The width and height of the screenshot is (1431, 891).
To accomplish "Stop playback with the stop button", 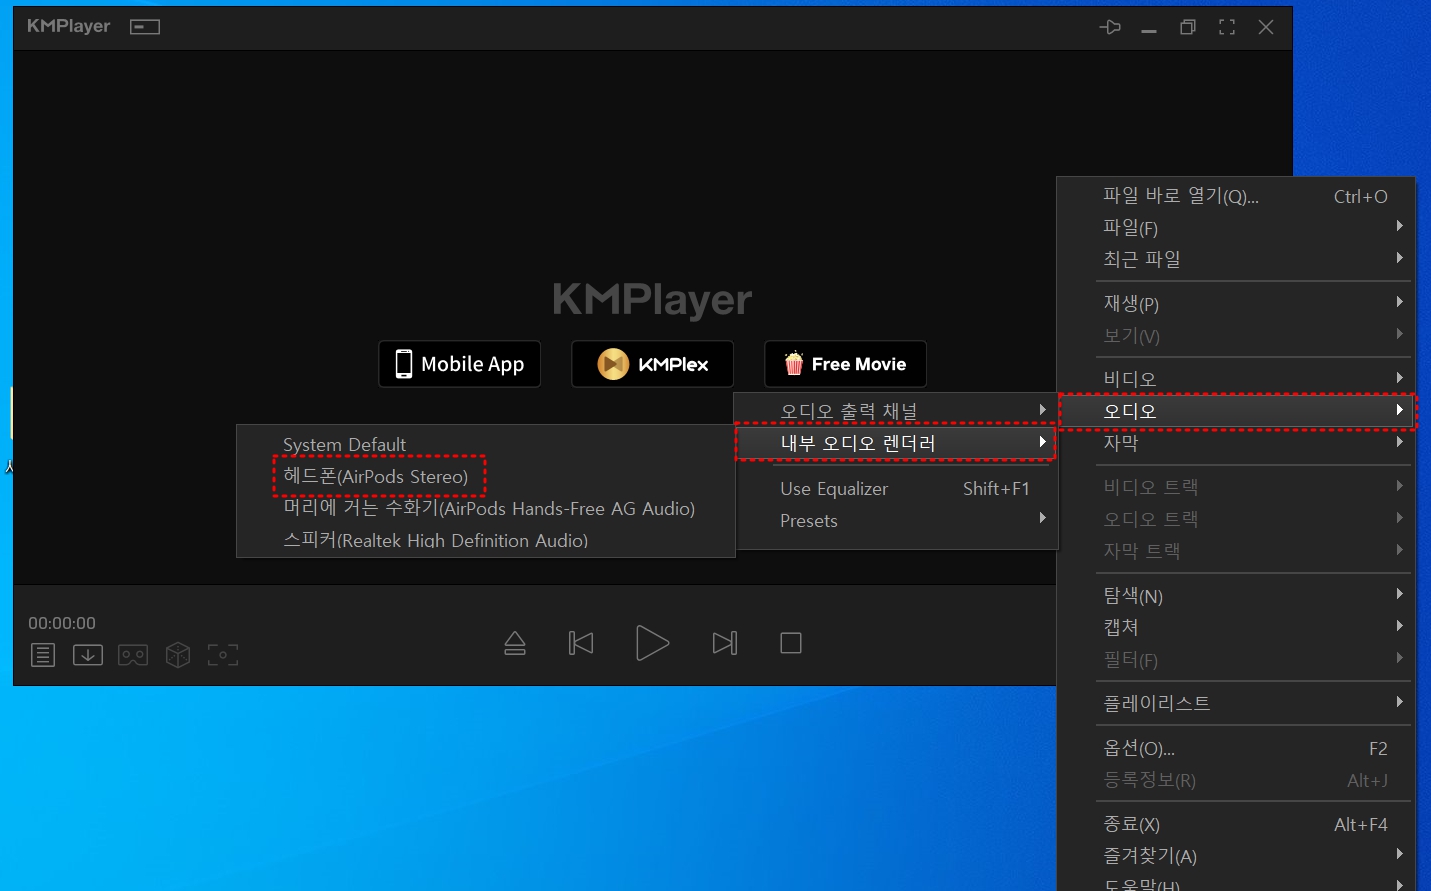I will 791,643.
